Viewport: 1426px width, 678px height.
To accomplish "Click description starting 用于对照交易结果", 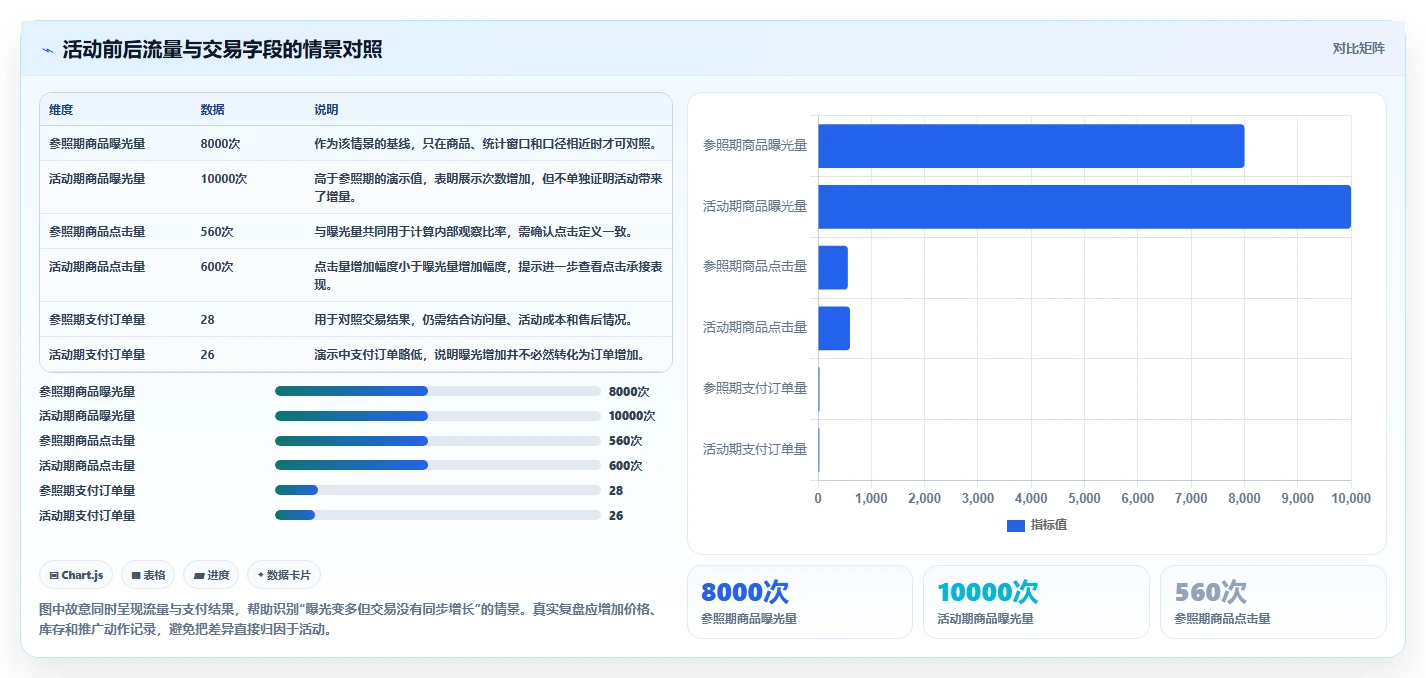I will point(473,320).
